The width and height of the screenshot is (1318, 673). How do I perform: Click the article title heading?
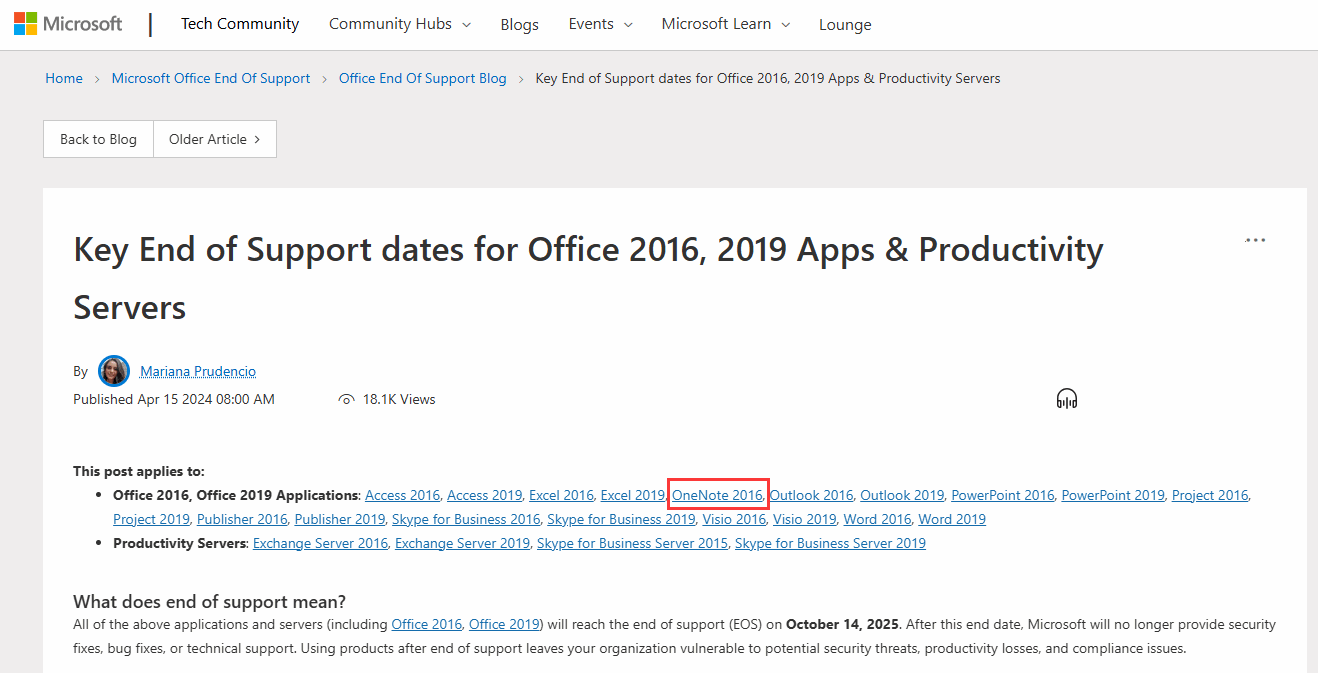pos(588,278)
